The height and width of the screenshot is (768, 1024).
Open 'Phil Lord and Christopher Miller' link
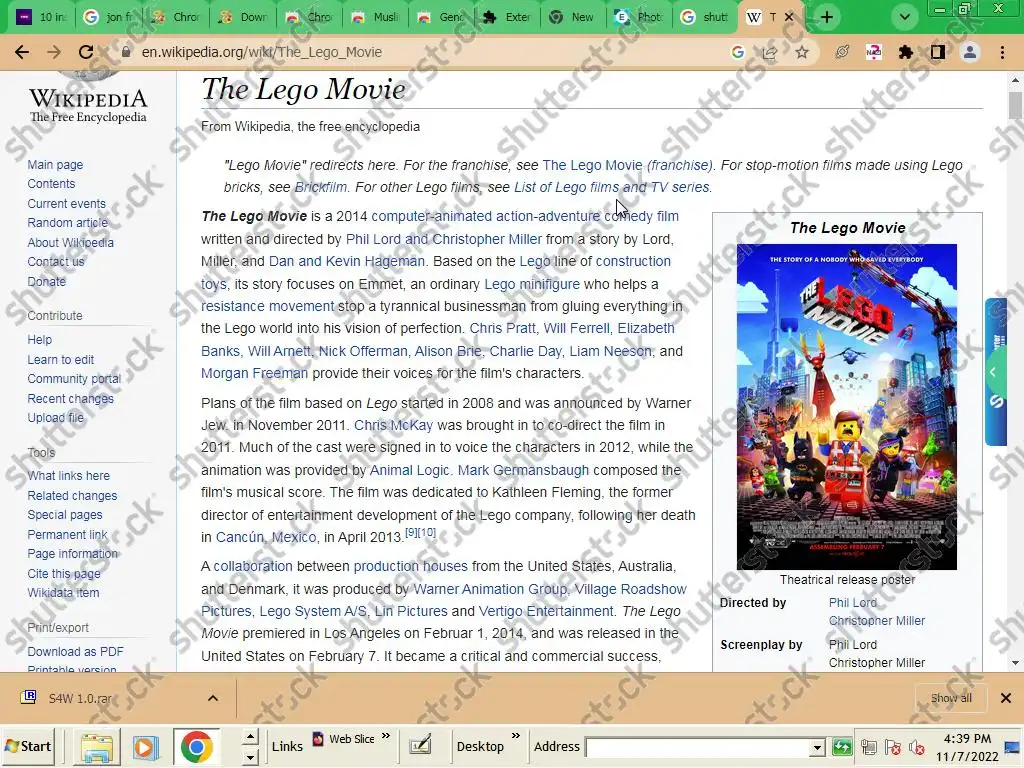pos(443,239)
